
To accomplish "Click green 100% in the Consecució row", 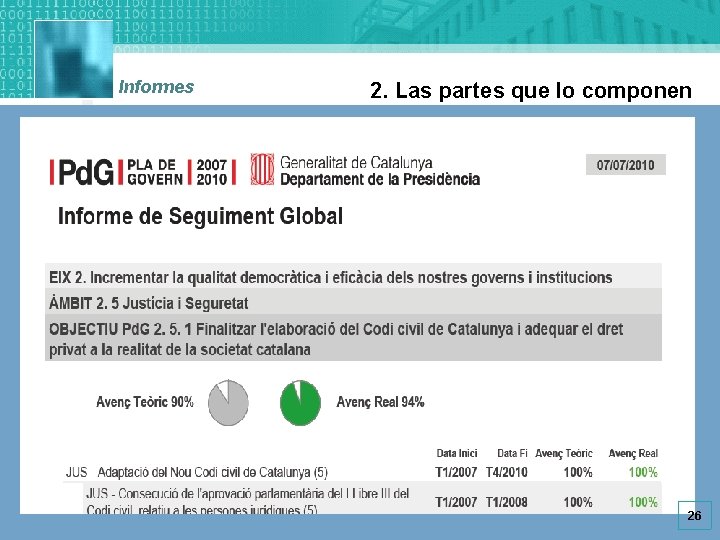I will click(x=643, y=502).
